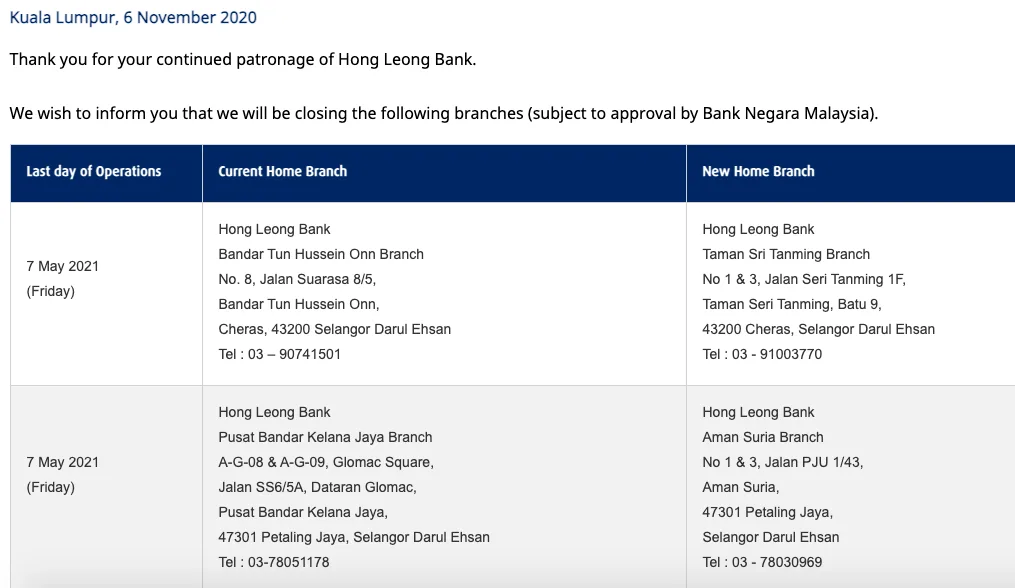Image resolution: width=1015 pixels, height=588 pixels.
Task: Click the "Kuala Lumpur, 6 November 2020" date line
Action: click(133, 18)
